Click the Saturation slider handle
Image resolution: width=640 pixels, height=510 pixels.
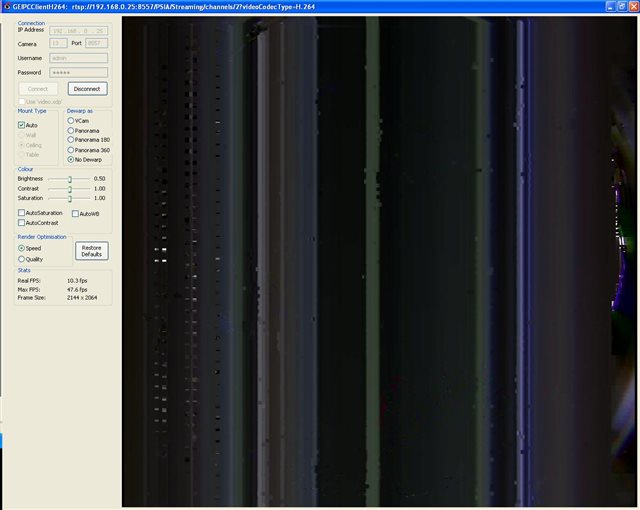(70, 199)
